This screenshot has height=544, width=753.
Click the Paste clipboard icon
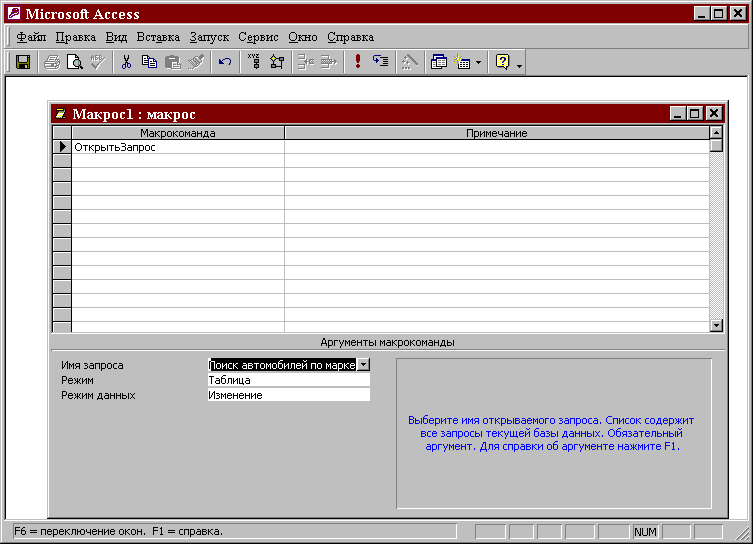click(x=172, y=62)
